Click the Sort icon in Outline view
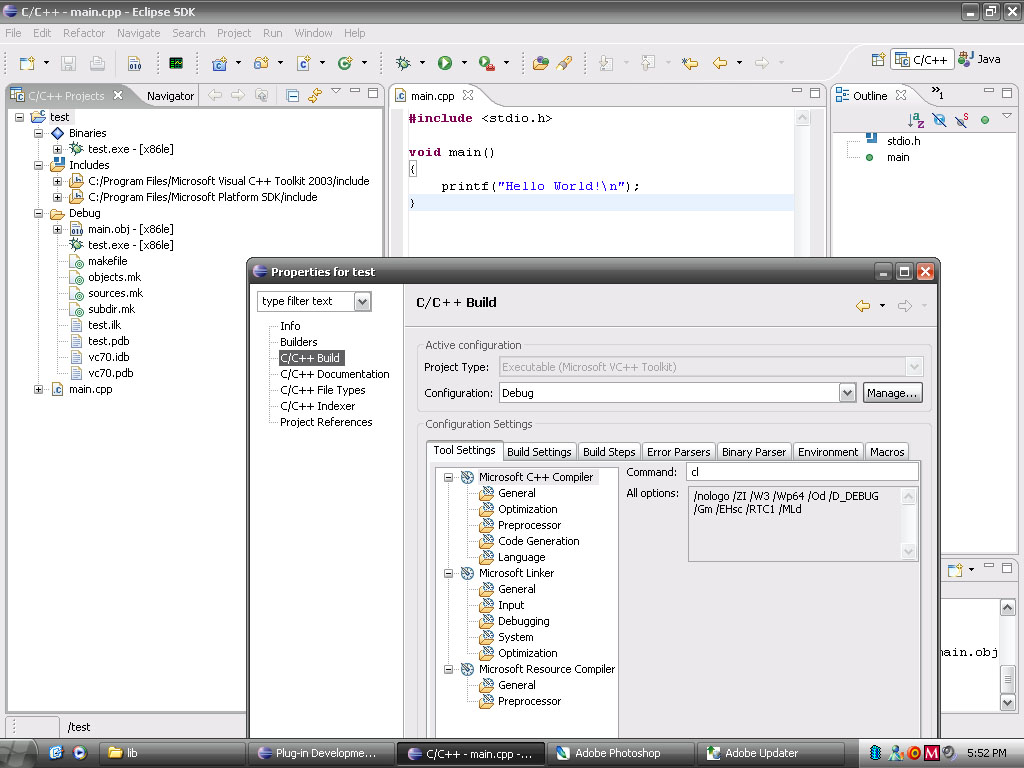1024x768 pixels. click(x=916, y=120)
